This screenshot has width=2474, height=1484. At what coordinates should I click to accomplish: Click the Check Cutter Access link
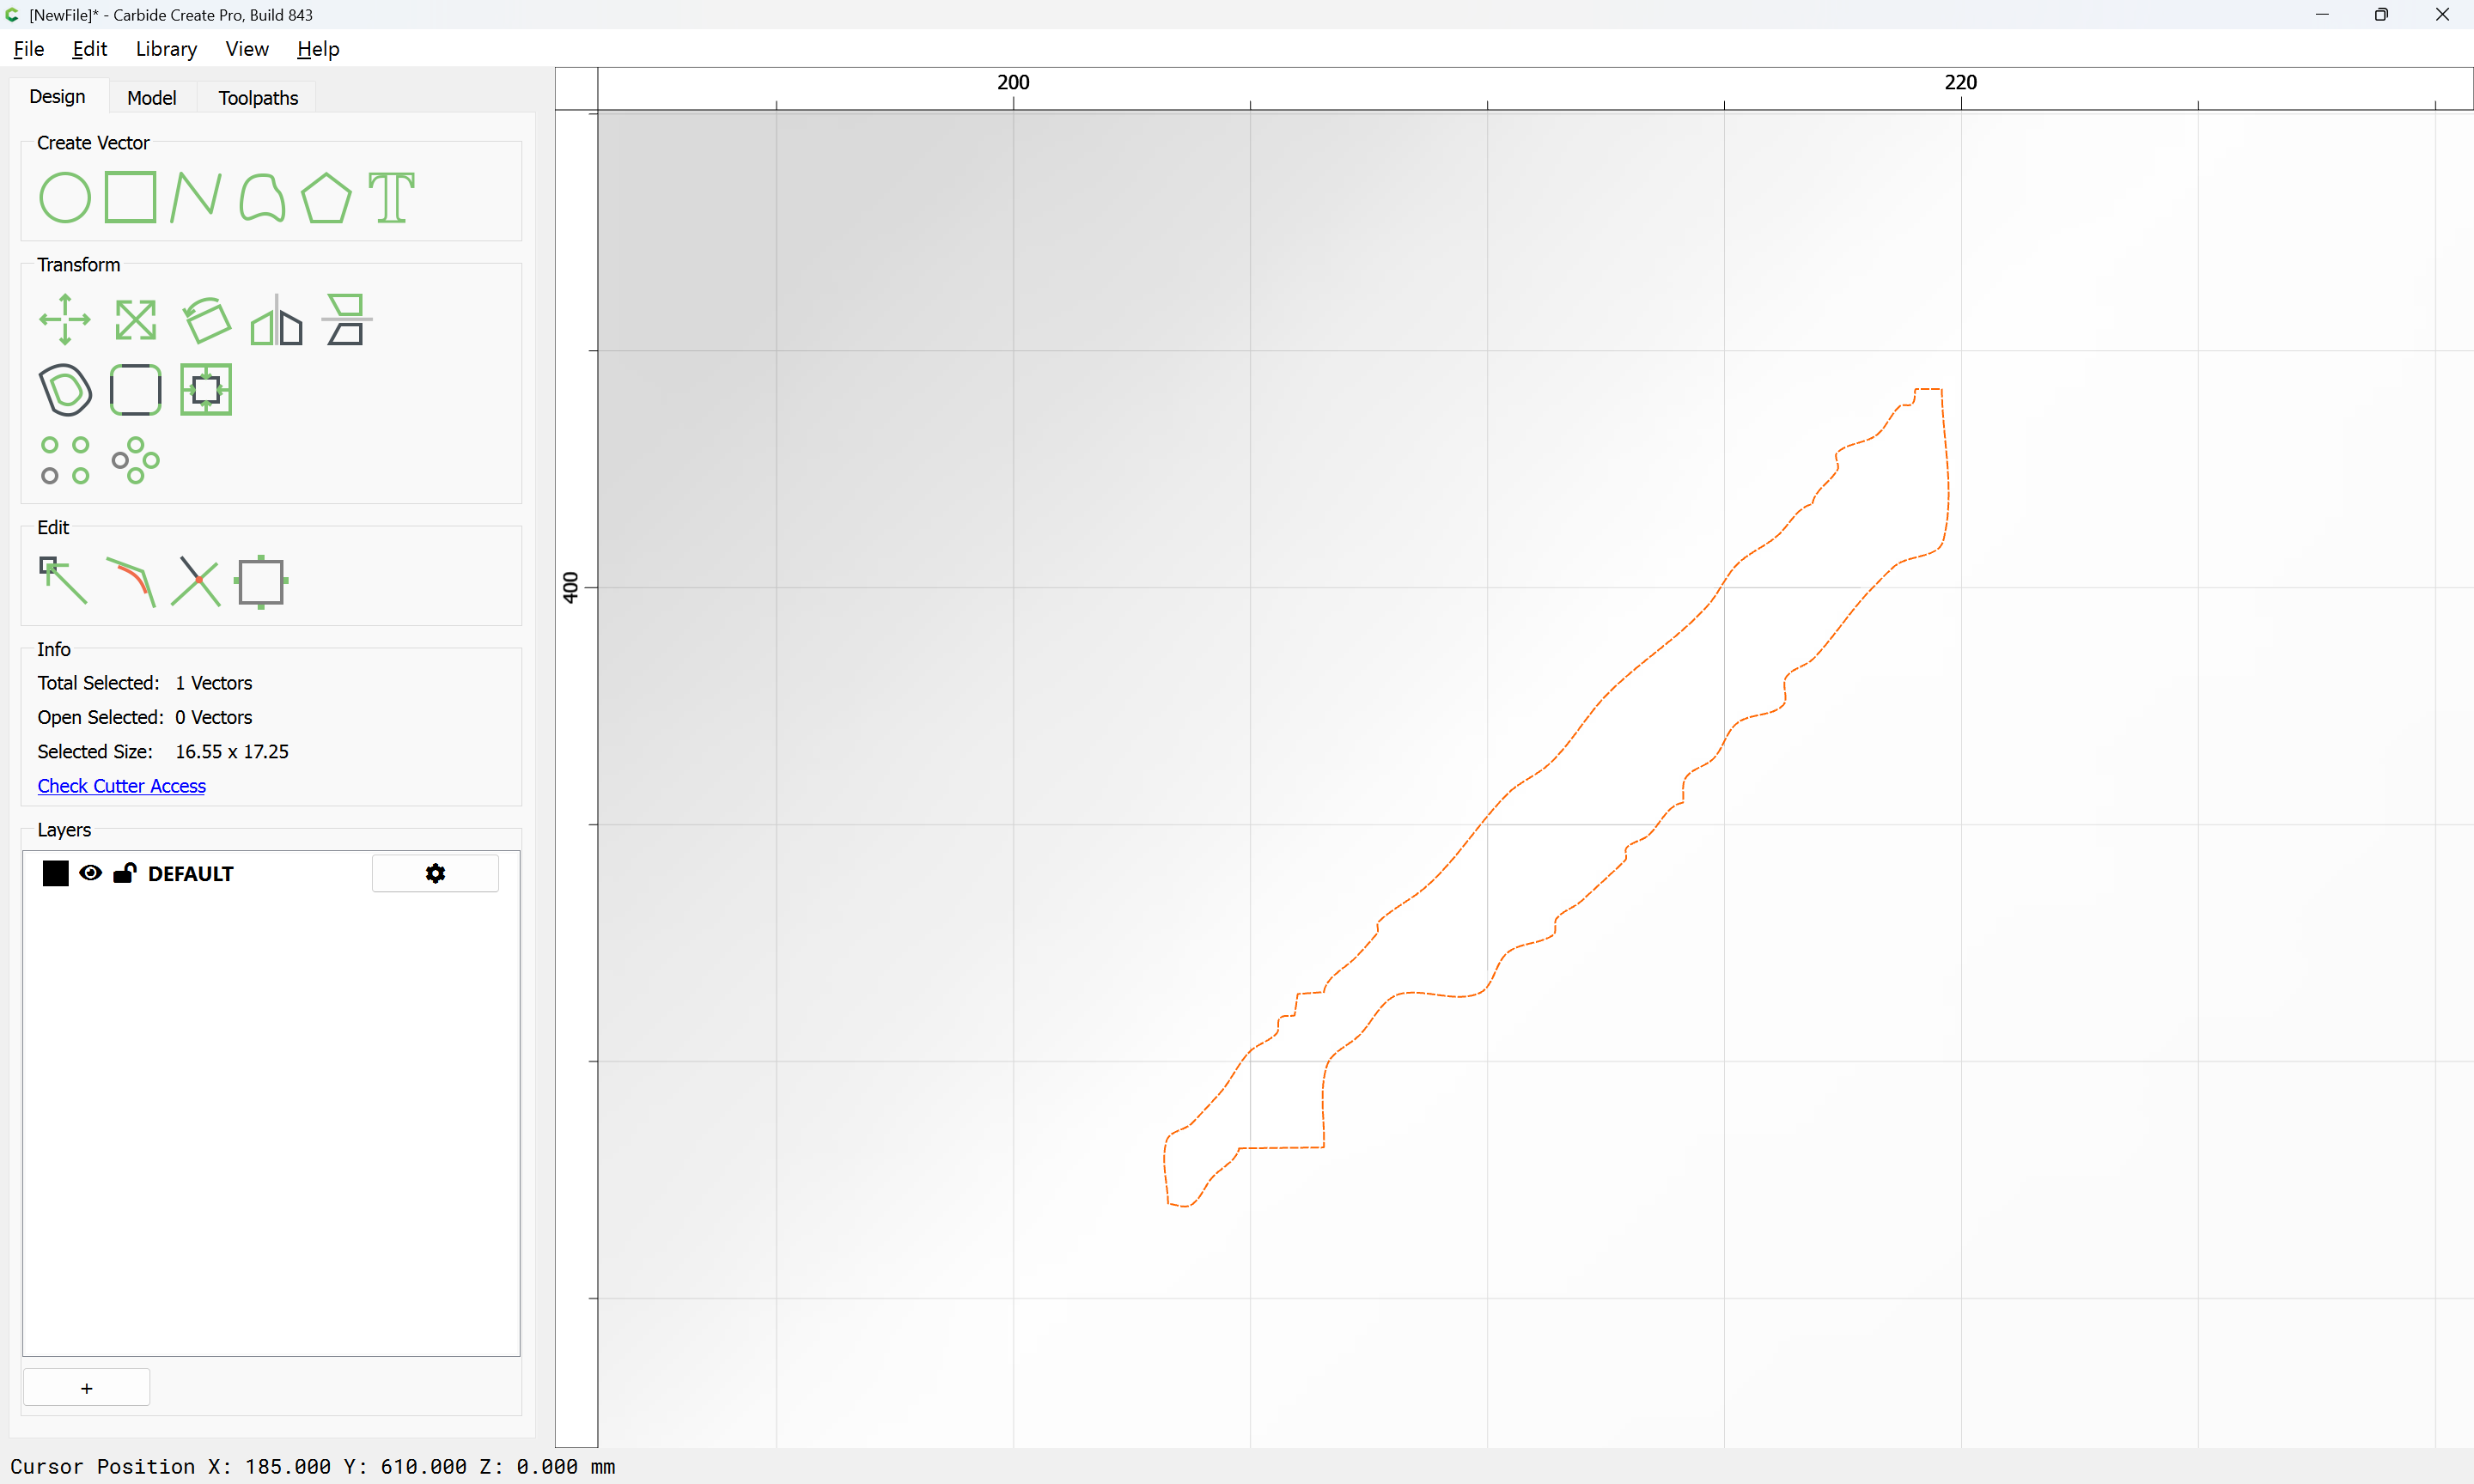coord(121,786)
